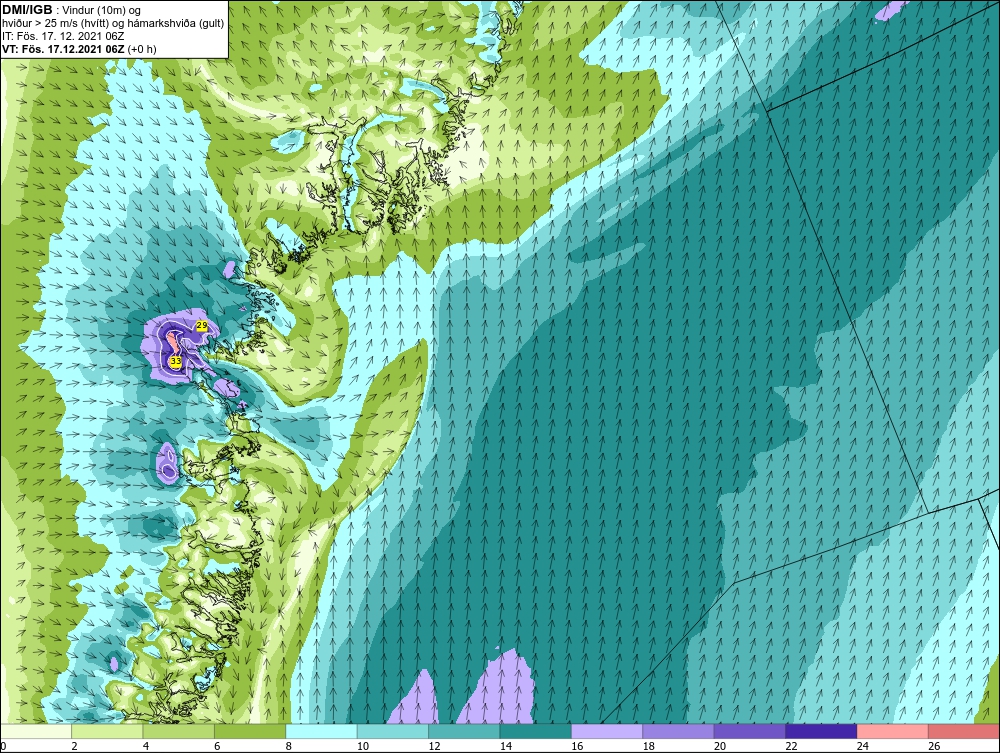Image resolution: width=1000 pixels, height=753 pixels.
Task: Select the 2–4 m/s light green swatch
Action: pos(107,731)
